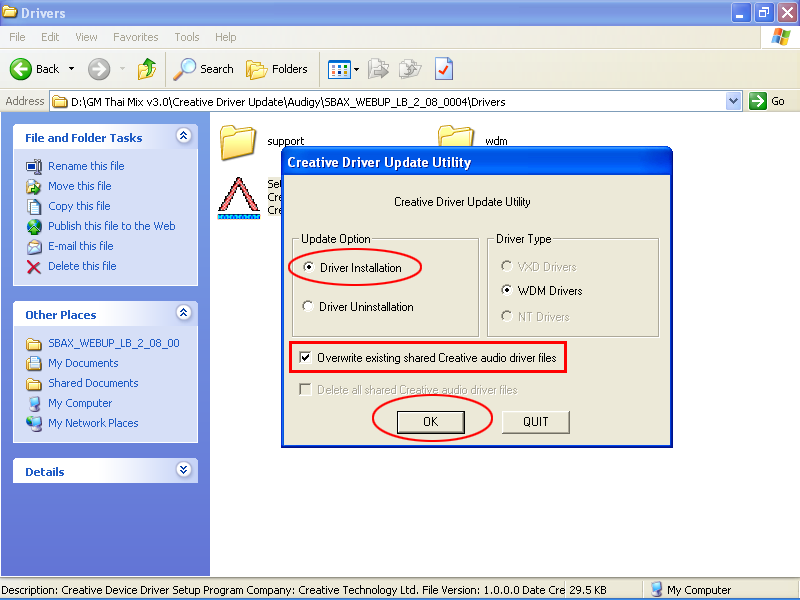This screenshot has width=800, height=600.
Task: Click the green Go arrow icon
Action: pos(758,101)
